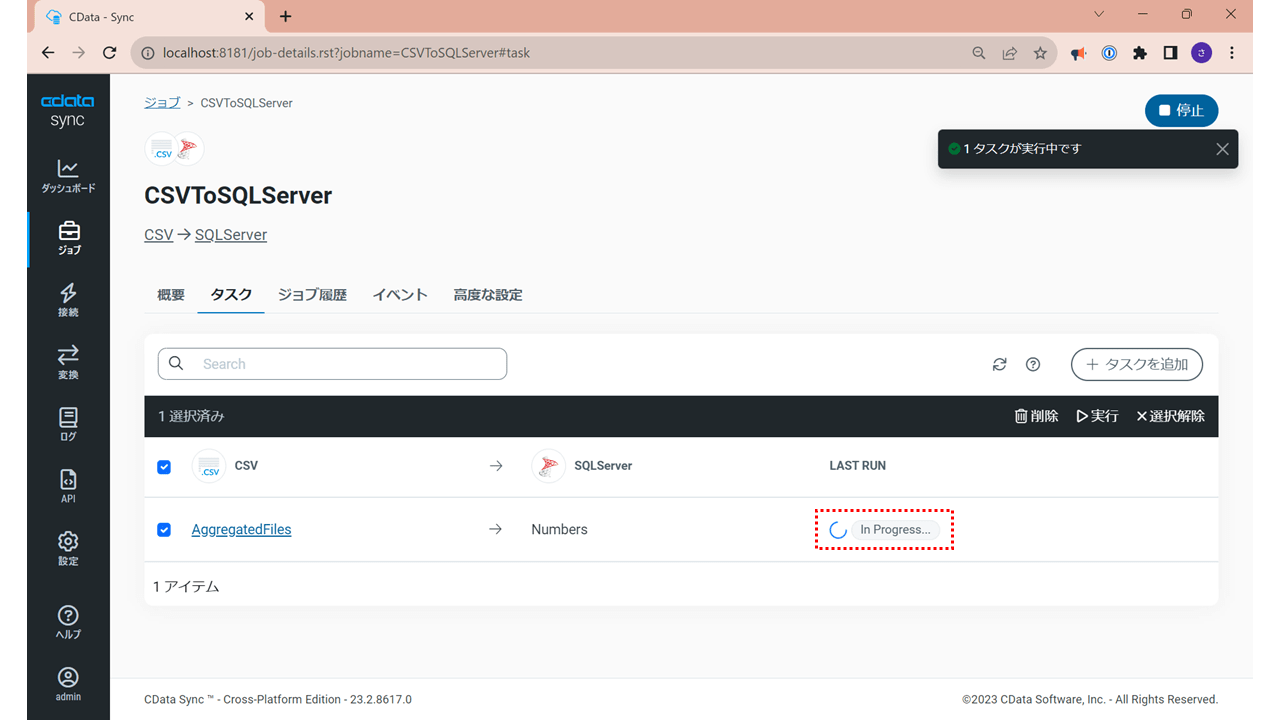Reload the page in the browser
1280x720 pixels.
coord(110,53)
